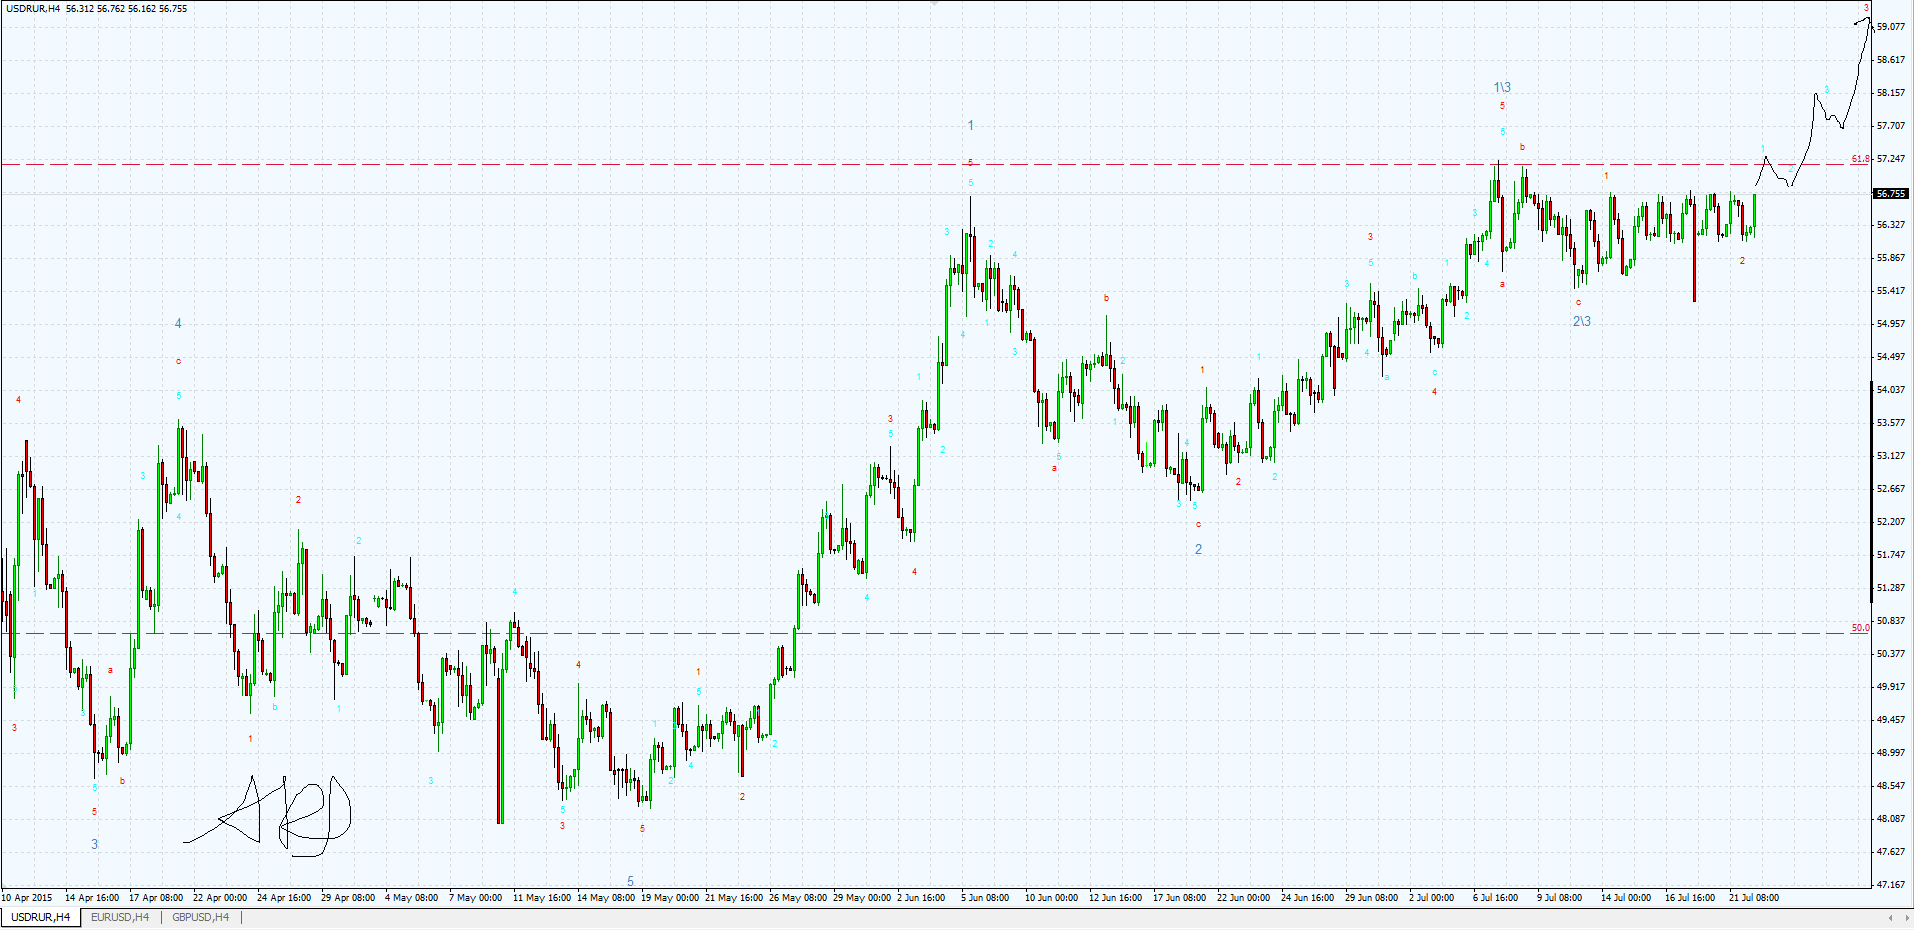Click the '10 Apr 2015' date on time axis
Screen dimensions: 1914x930
click(x=27, y=898)
